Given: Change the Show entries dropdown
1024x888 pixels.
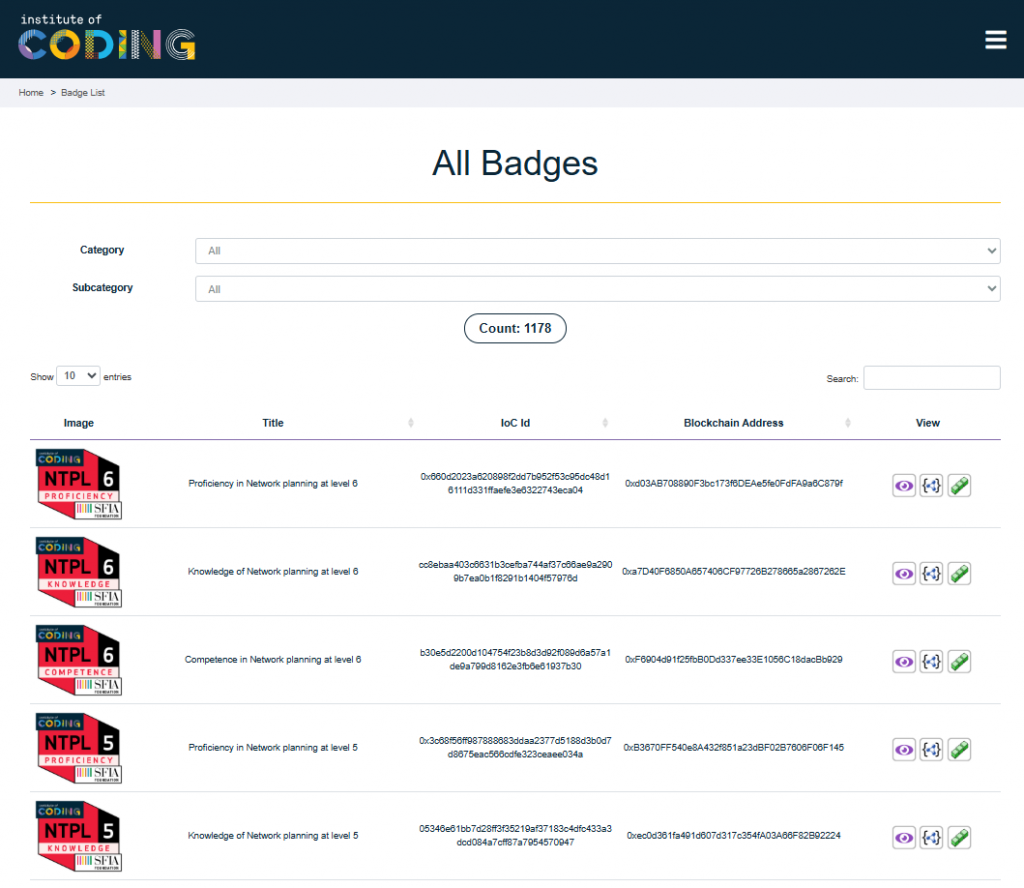Looking at the screenshot, I should 78,375.
